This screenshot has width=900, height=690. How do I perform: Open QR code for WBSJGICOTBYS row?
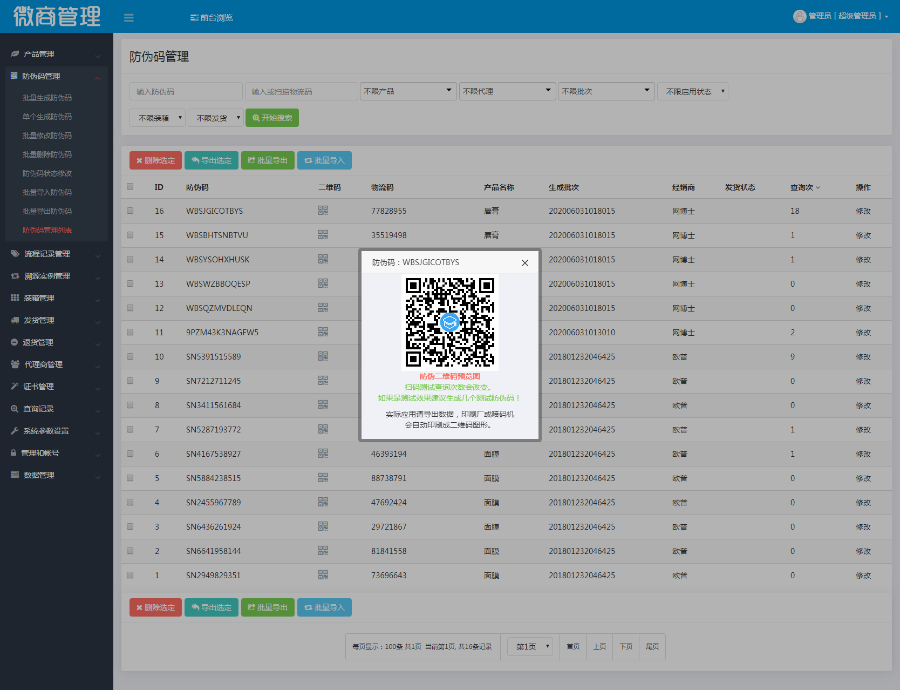coord(323,211)
